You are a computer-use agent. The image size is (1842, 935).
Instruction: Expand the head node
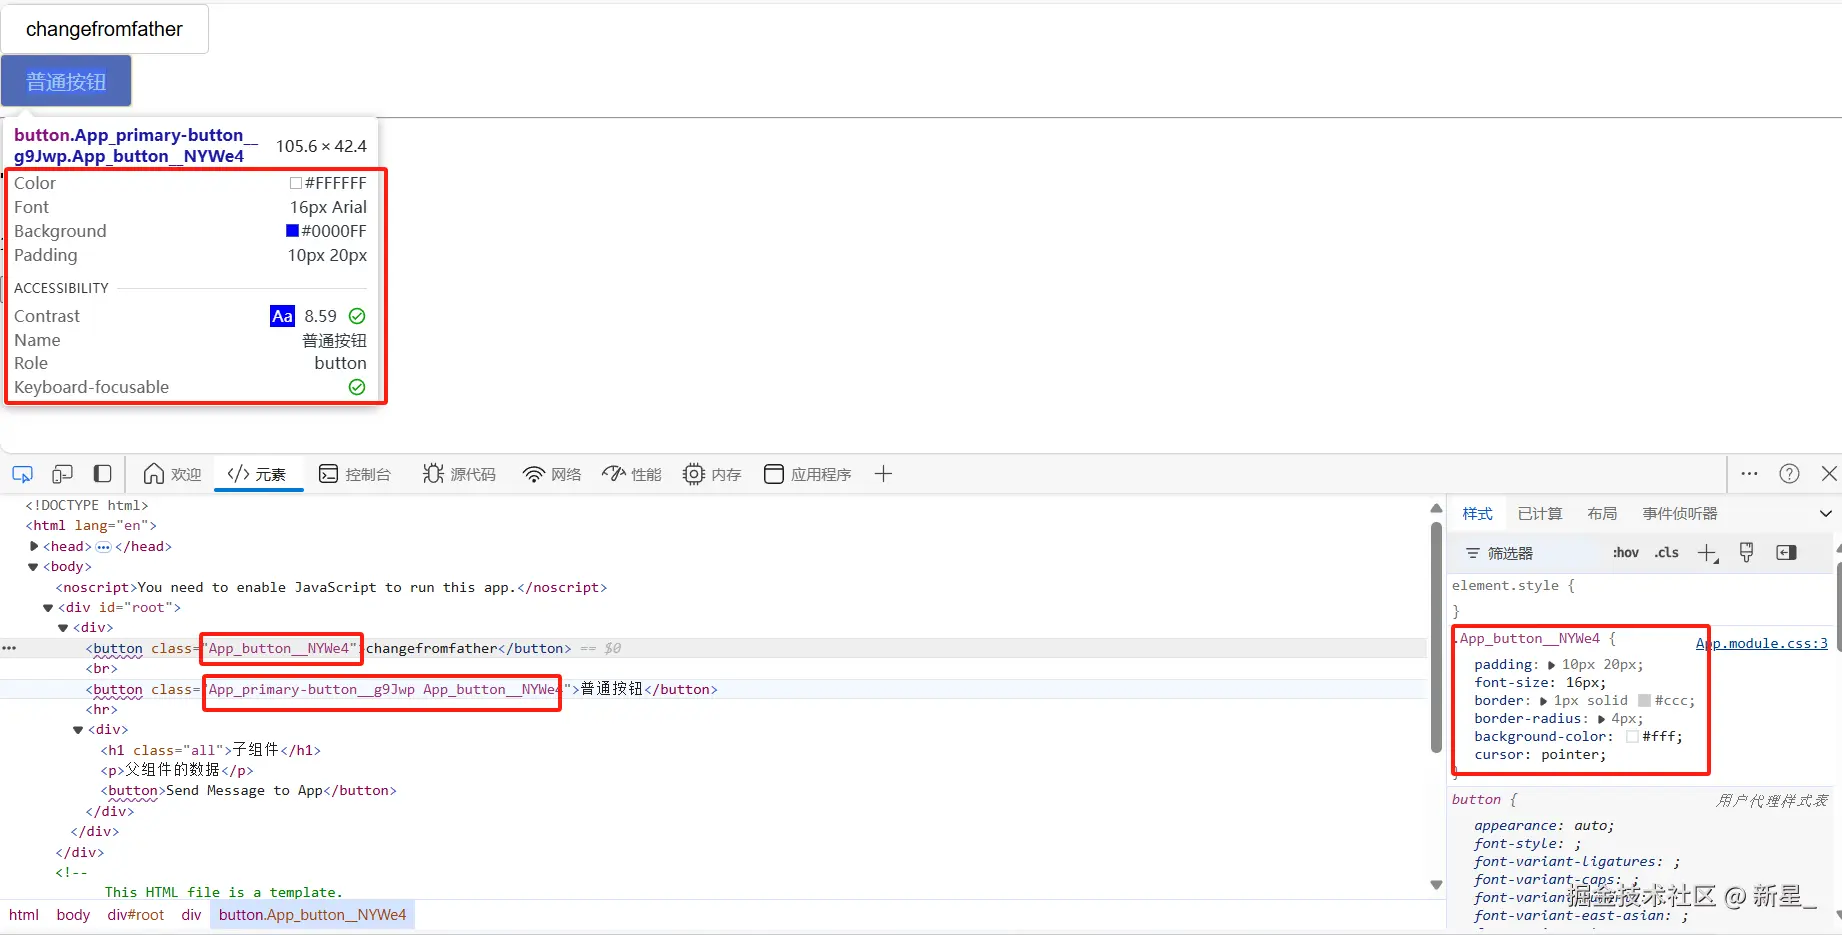tap(34, 546)
